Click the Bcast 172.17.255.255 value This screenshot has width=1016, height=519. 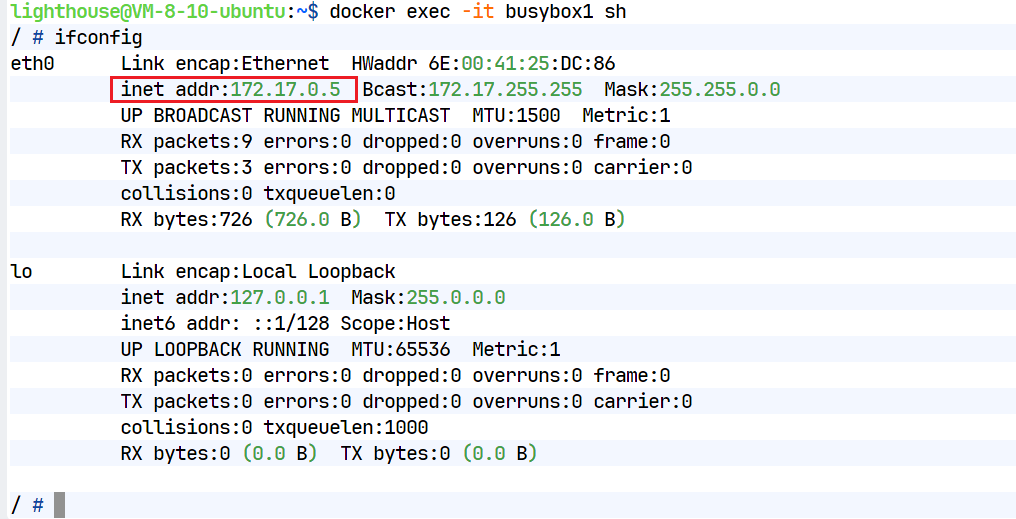click(505, 89)
